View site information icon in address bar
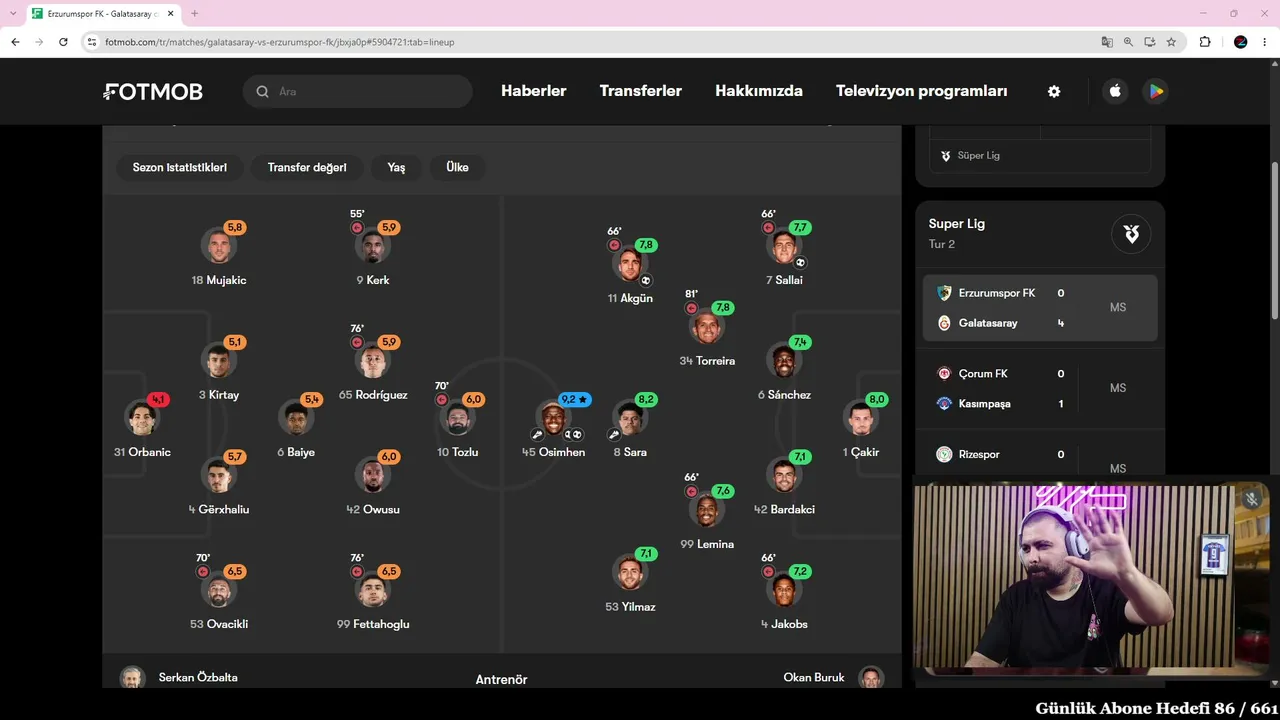1280x720 pixels. coord(92,42)
